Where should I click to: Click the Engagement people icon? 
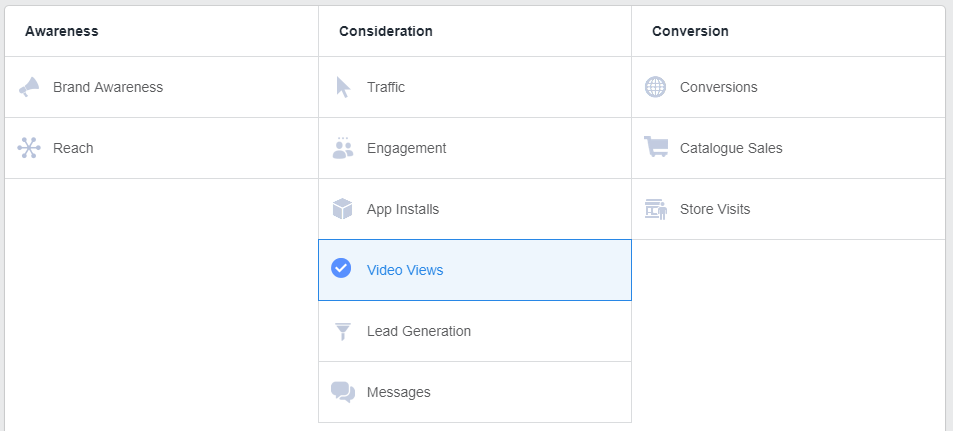343,148
